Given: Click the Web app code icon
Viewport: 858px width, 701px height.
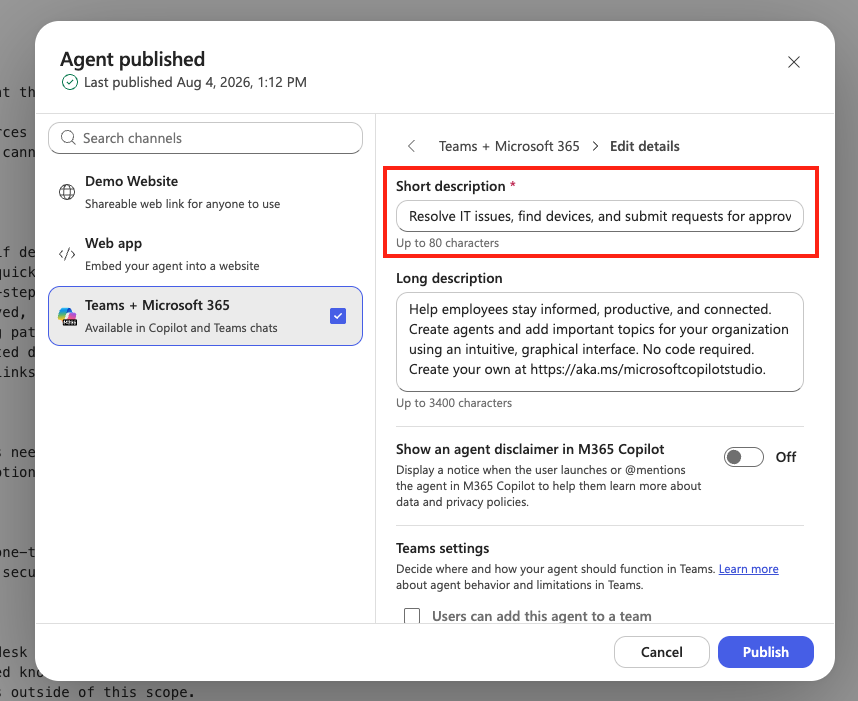Looking at the screenshot, I should click(x=67, y=254).
